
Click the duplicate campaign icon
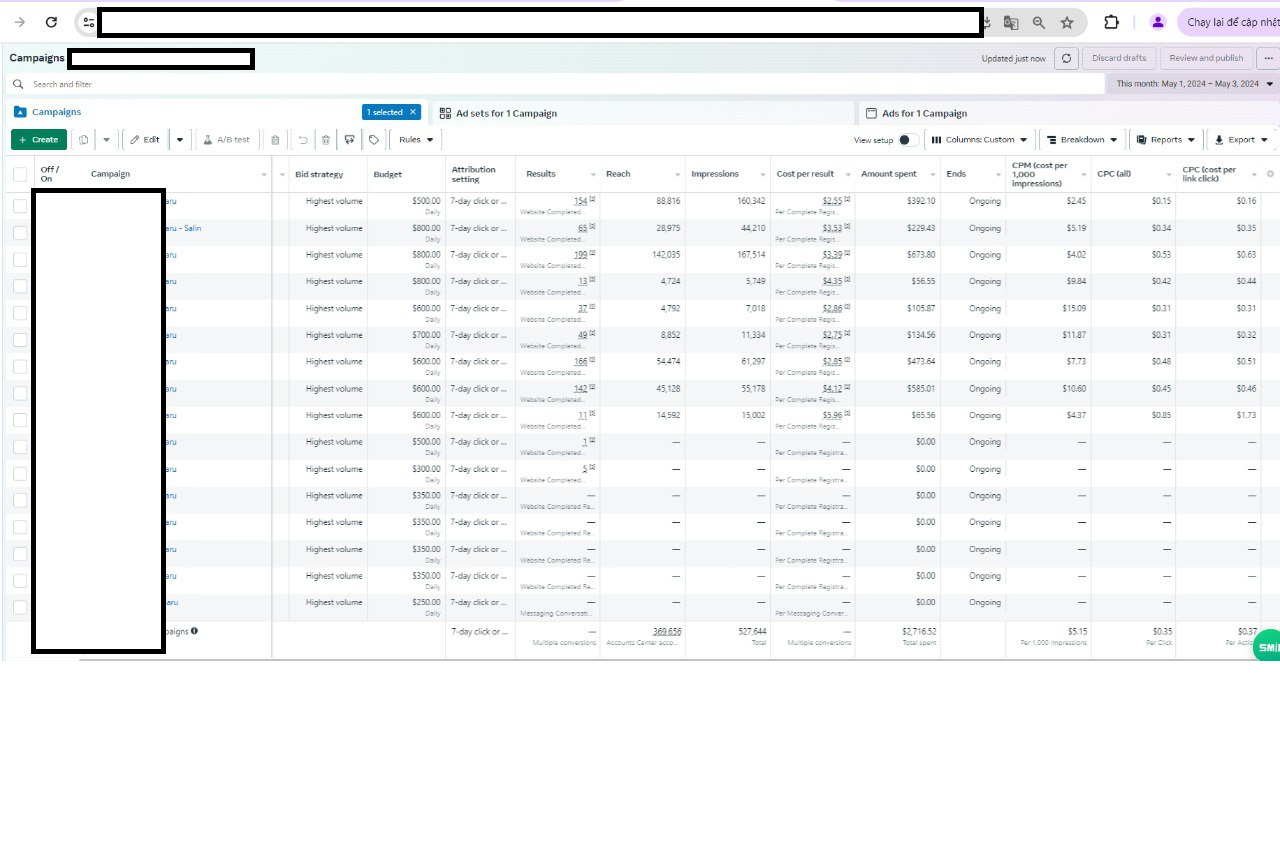coord(84,140)
